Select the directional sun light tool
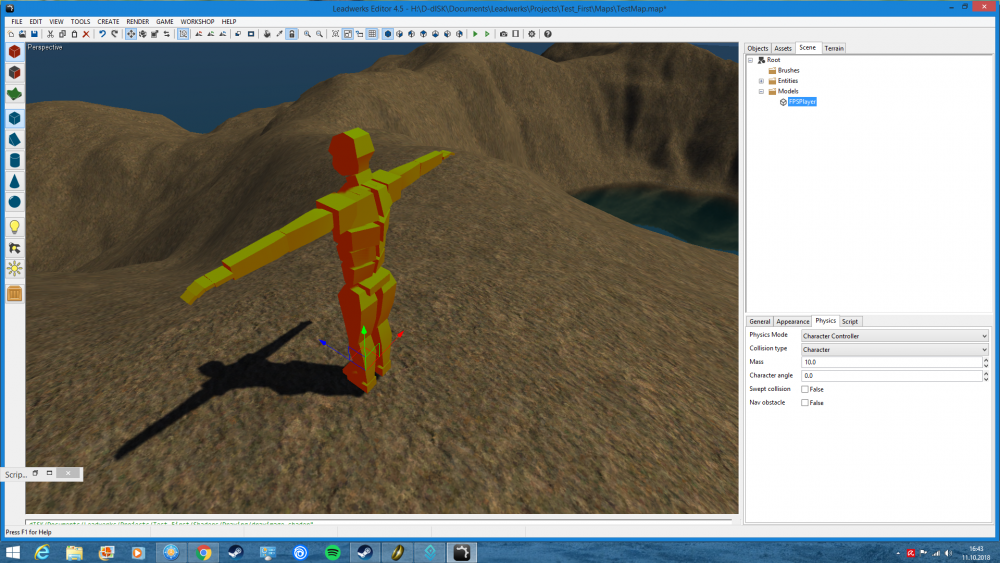Image resolution: width=1000 pixels, height=563 pixels. 15,268
